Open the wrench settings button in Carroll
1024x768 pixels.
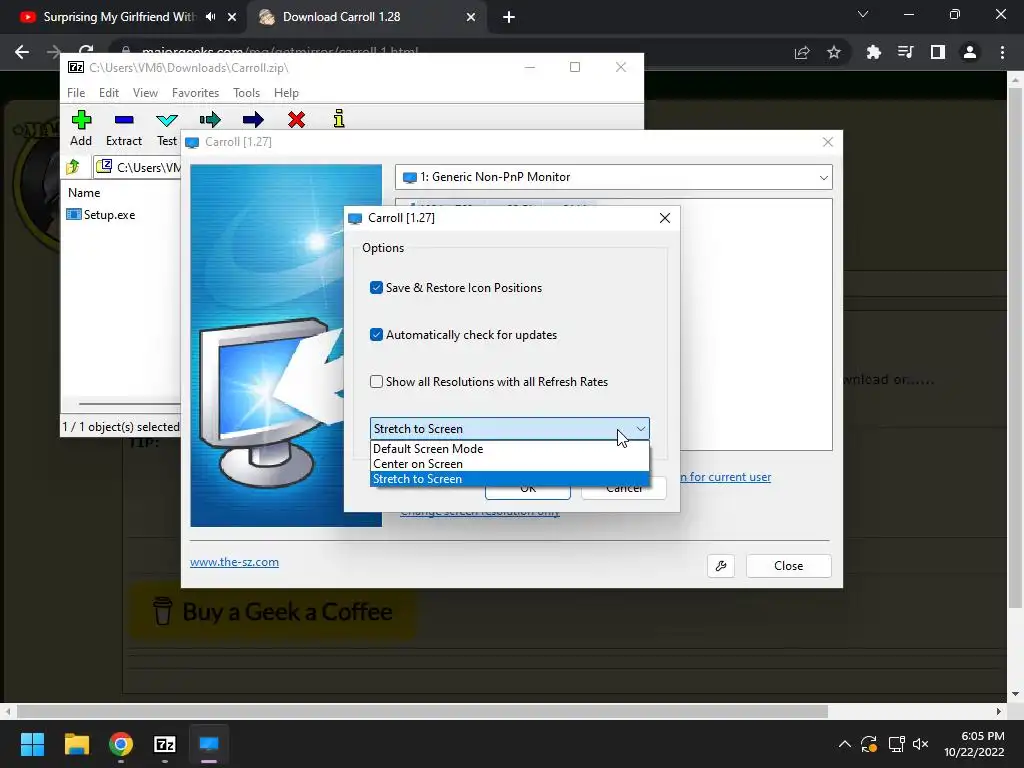point(721,566)
